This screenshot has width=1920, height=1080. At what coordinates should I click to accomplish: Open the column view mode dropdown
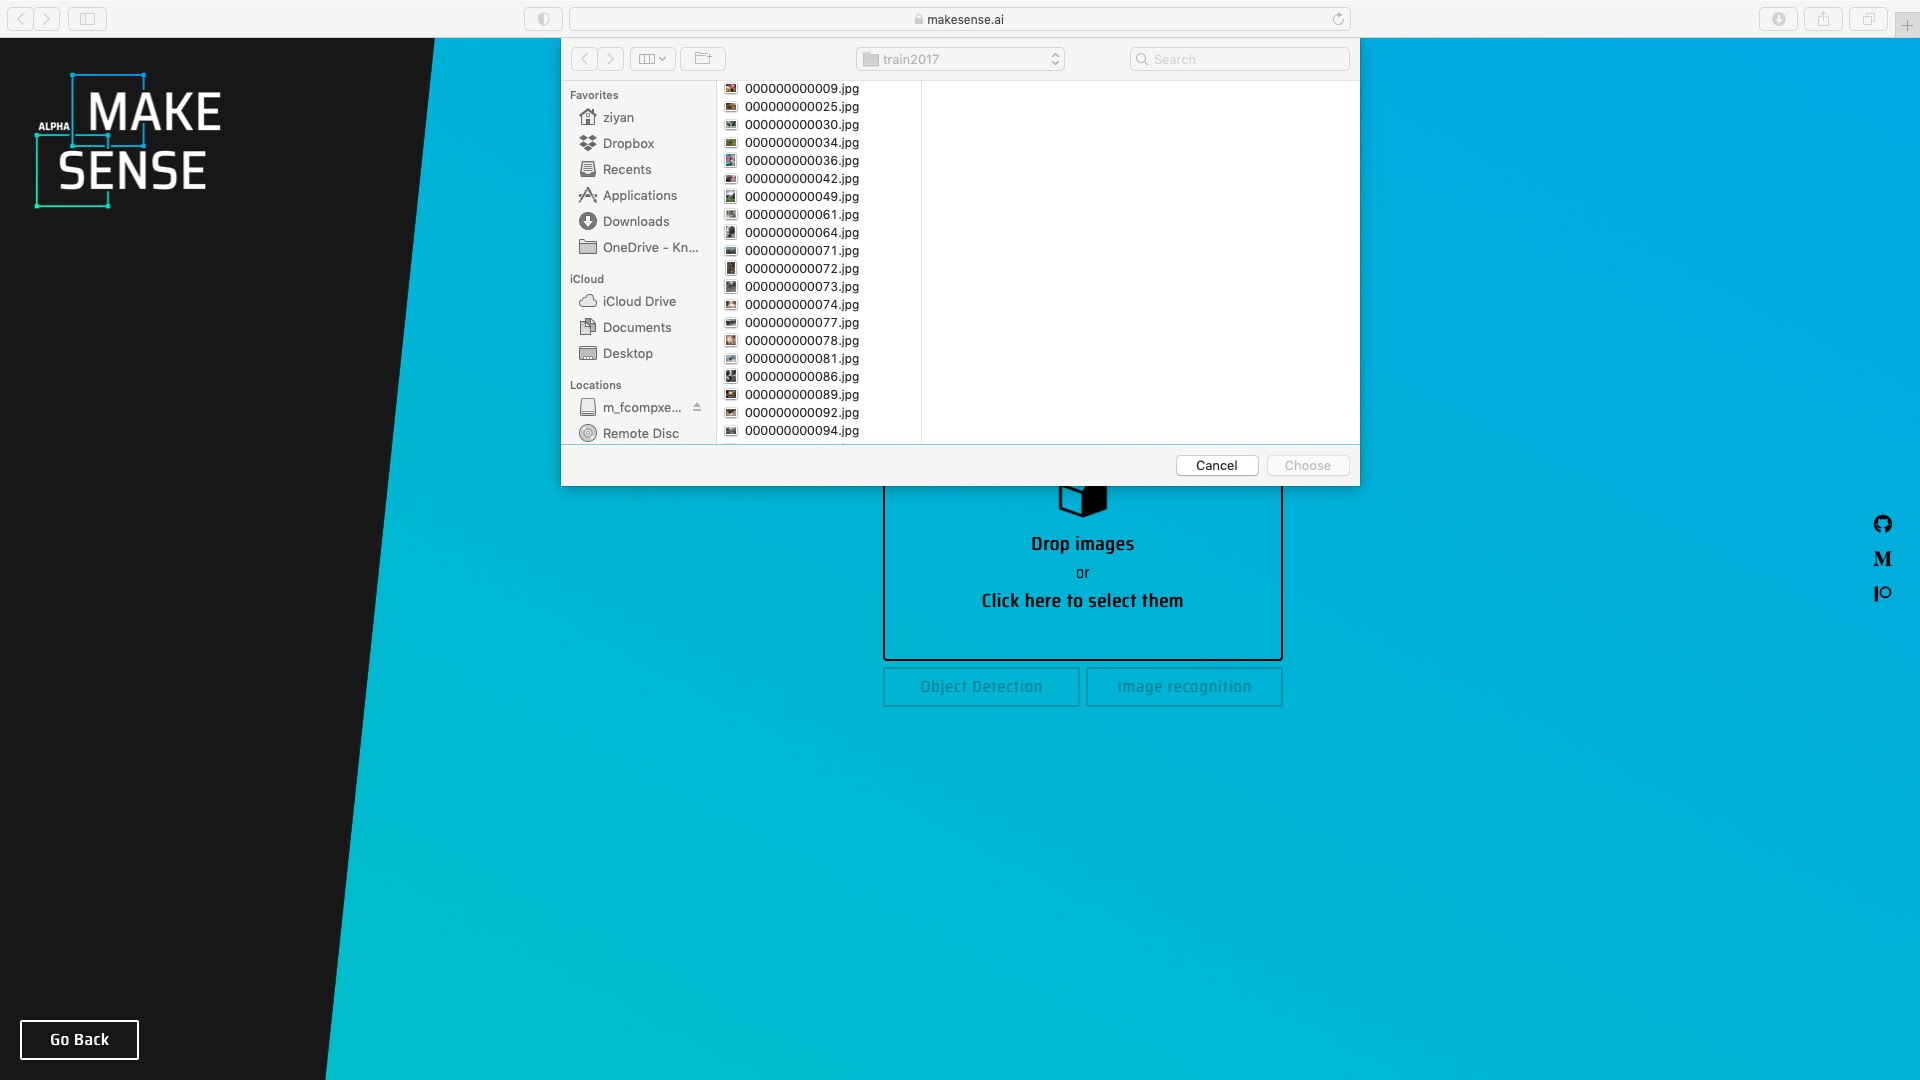point(652,59)
